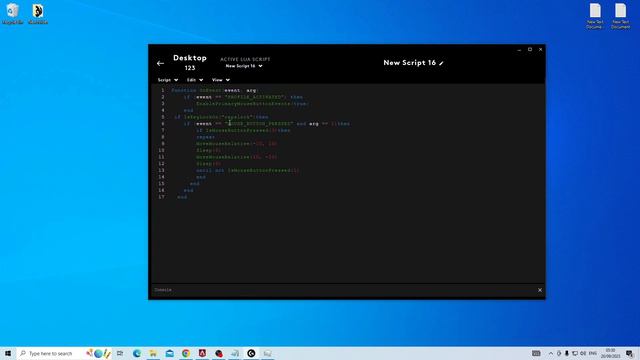Screen dimensions: 640x360
Task: Open the Action Center notifications icon
Action: click(630, 353)
